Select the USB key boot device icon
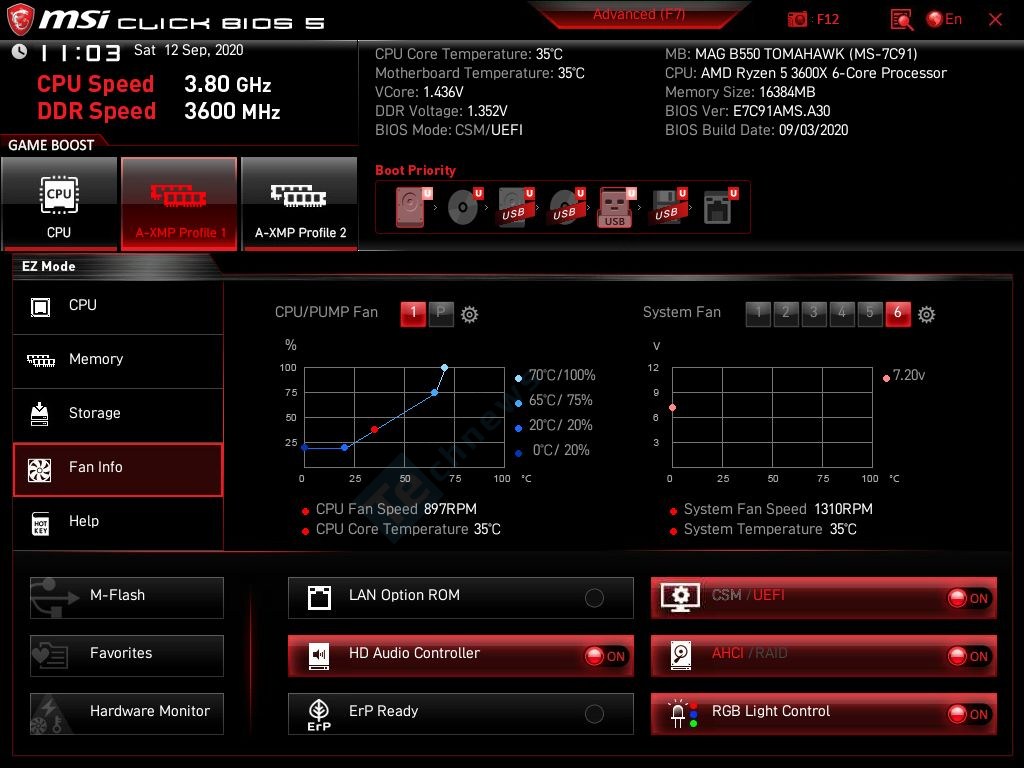1024x768 pixels. [x=616, y=207]
